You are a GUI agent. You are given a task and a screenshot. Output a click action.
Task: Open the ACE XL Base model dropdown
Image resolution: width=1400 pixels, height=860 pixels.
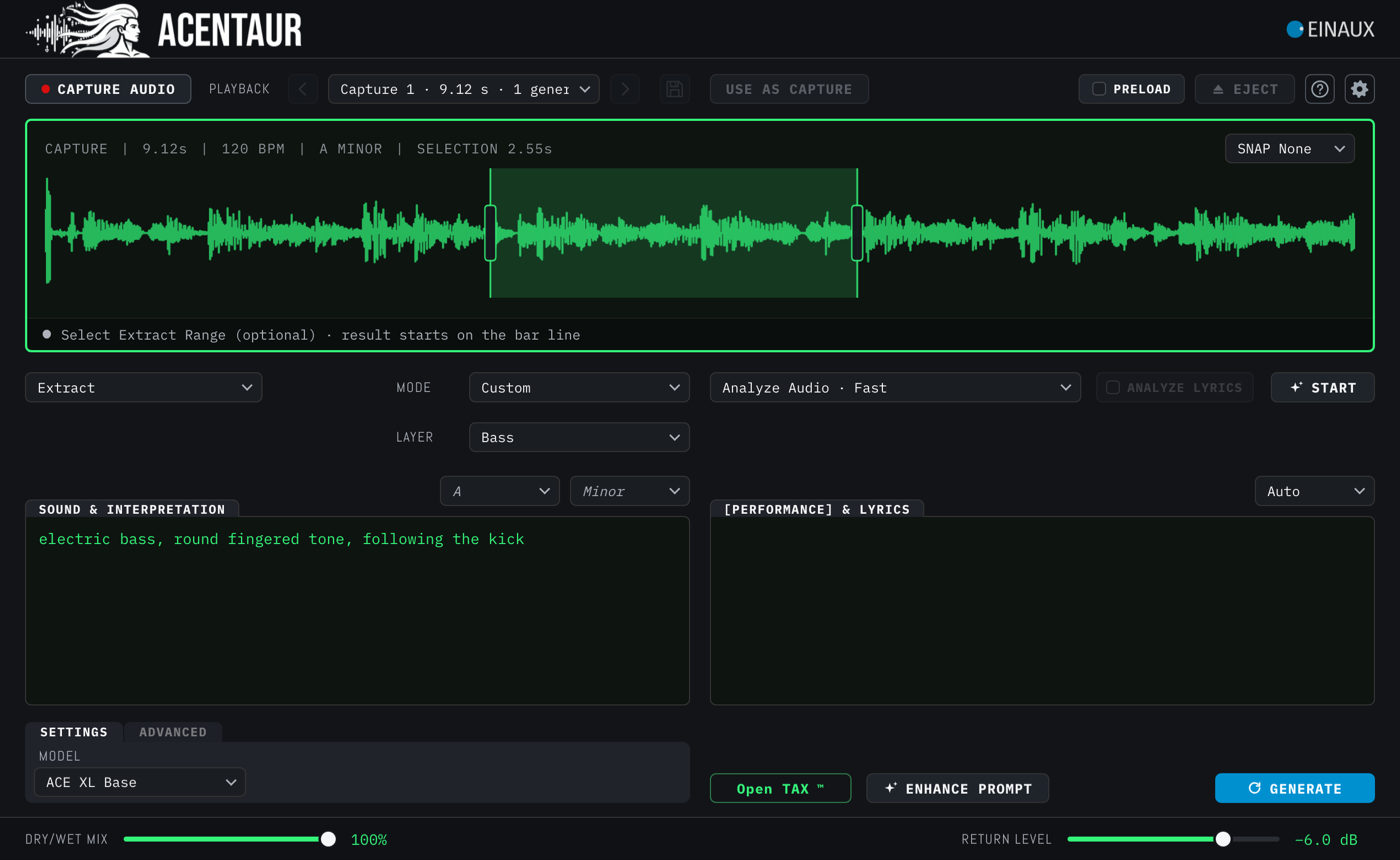click(x=140, y=782)
